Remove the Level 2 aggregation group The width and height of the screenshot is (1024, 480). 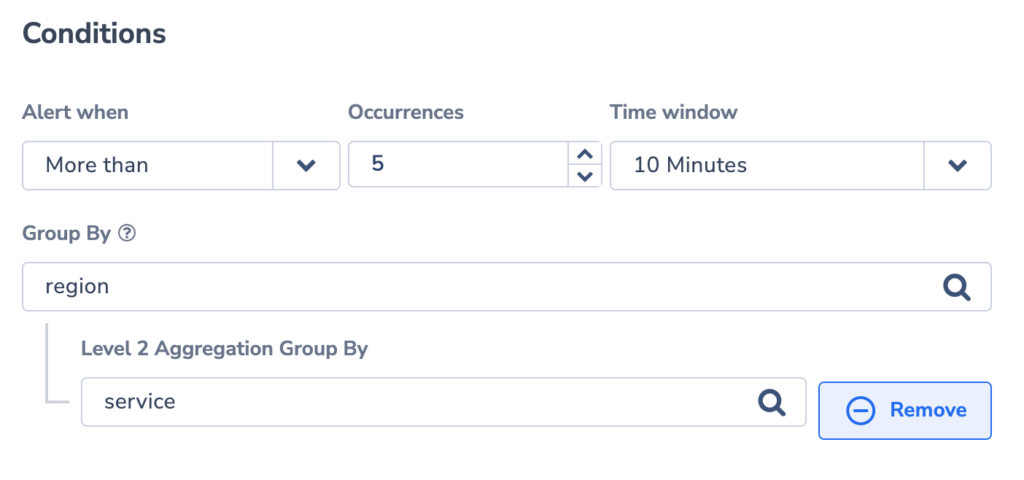tap(904, 411)
